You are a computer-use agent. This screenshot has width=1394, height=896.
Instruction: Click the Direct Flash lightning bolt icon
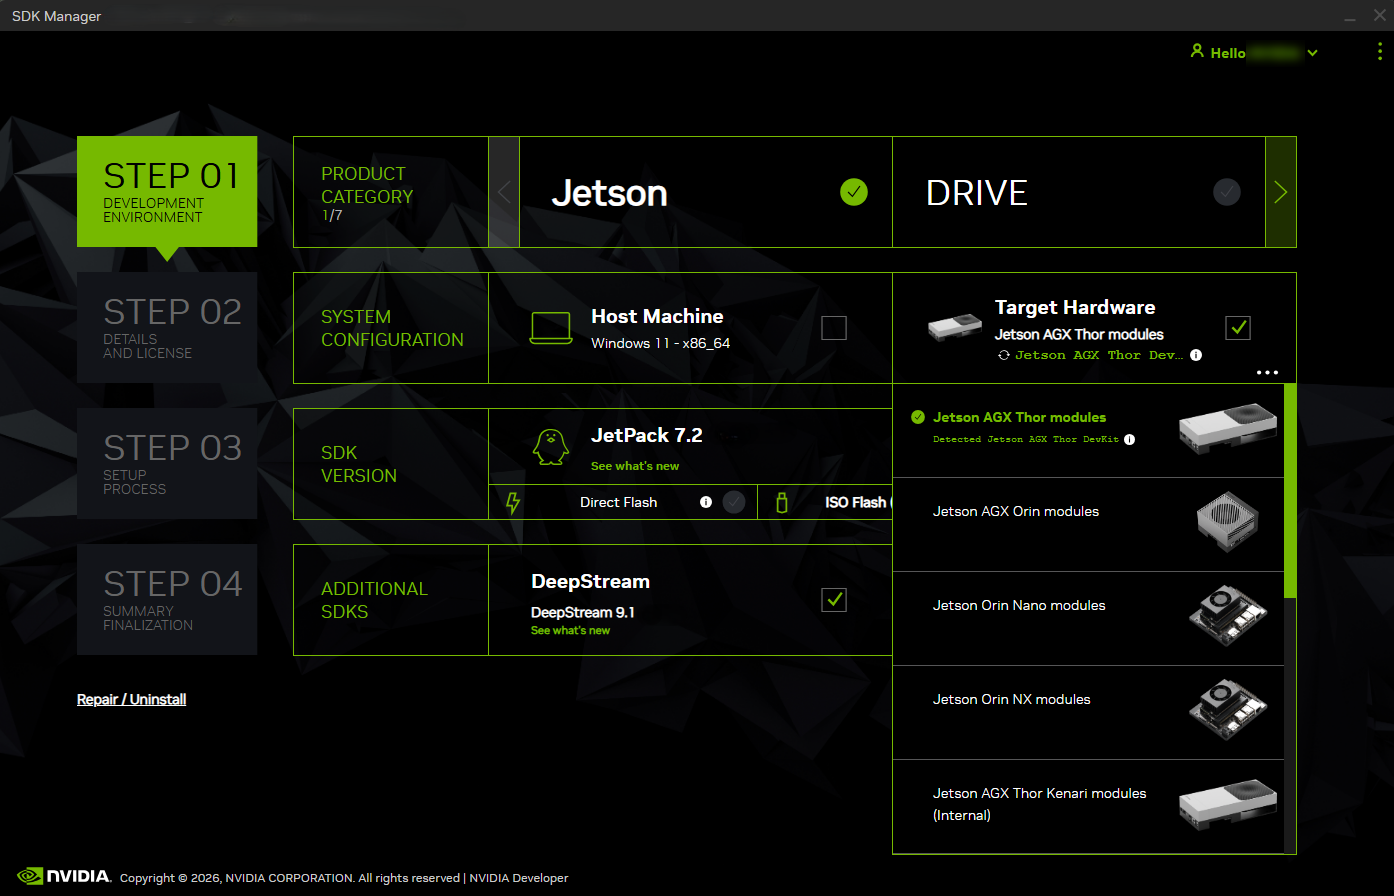click(514, 502)
